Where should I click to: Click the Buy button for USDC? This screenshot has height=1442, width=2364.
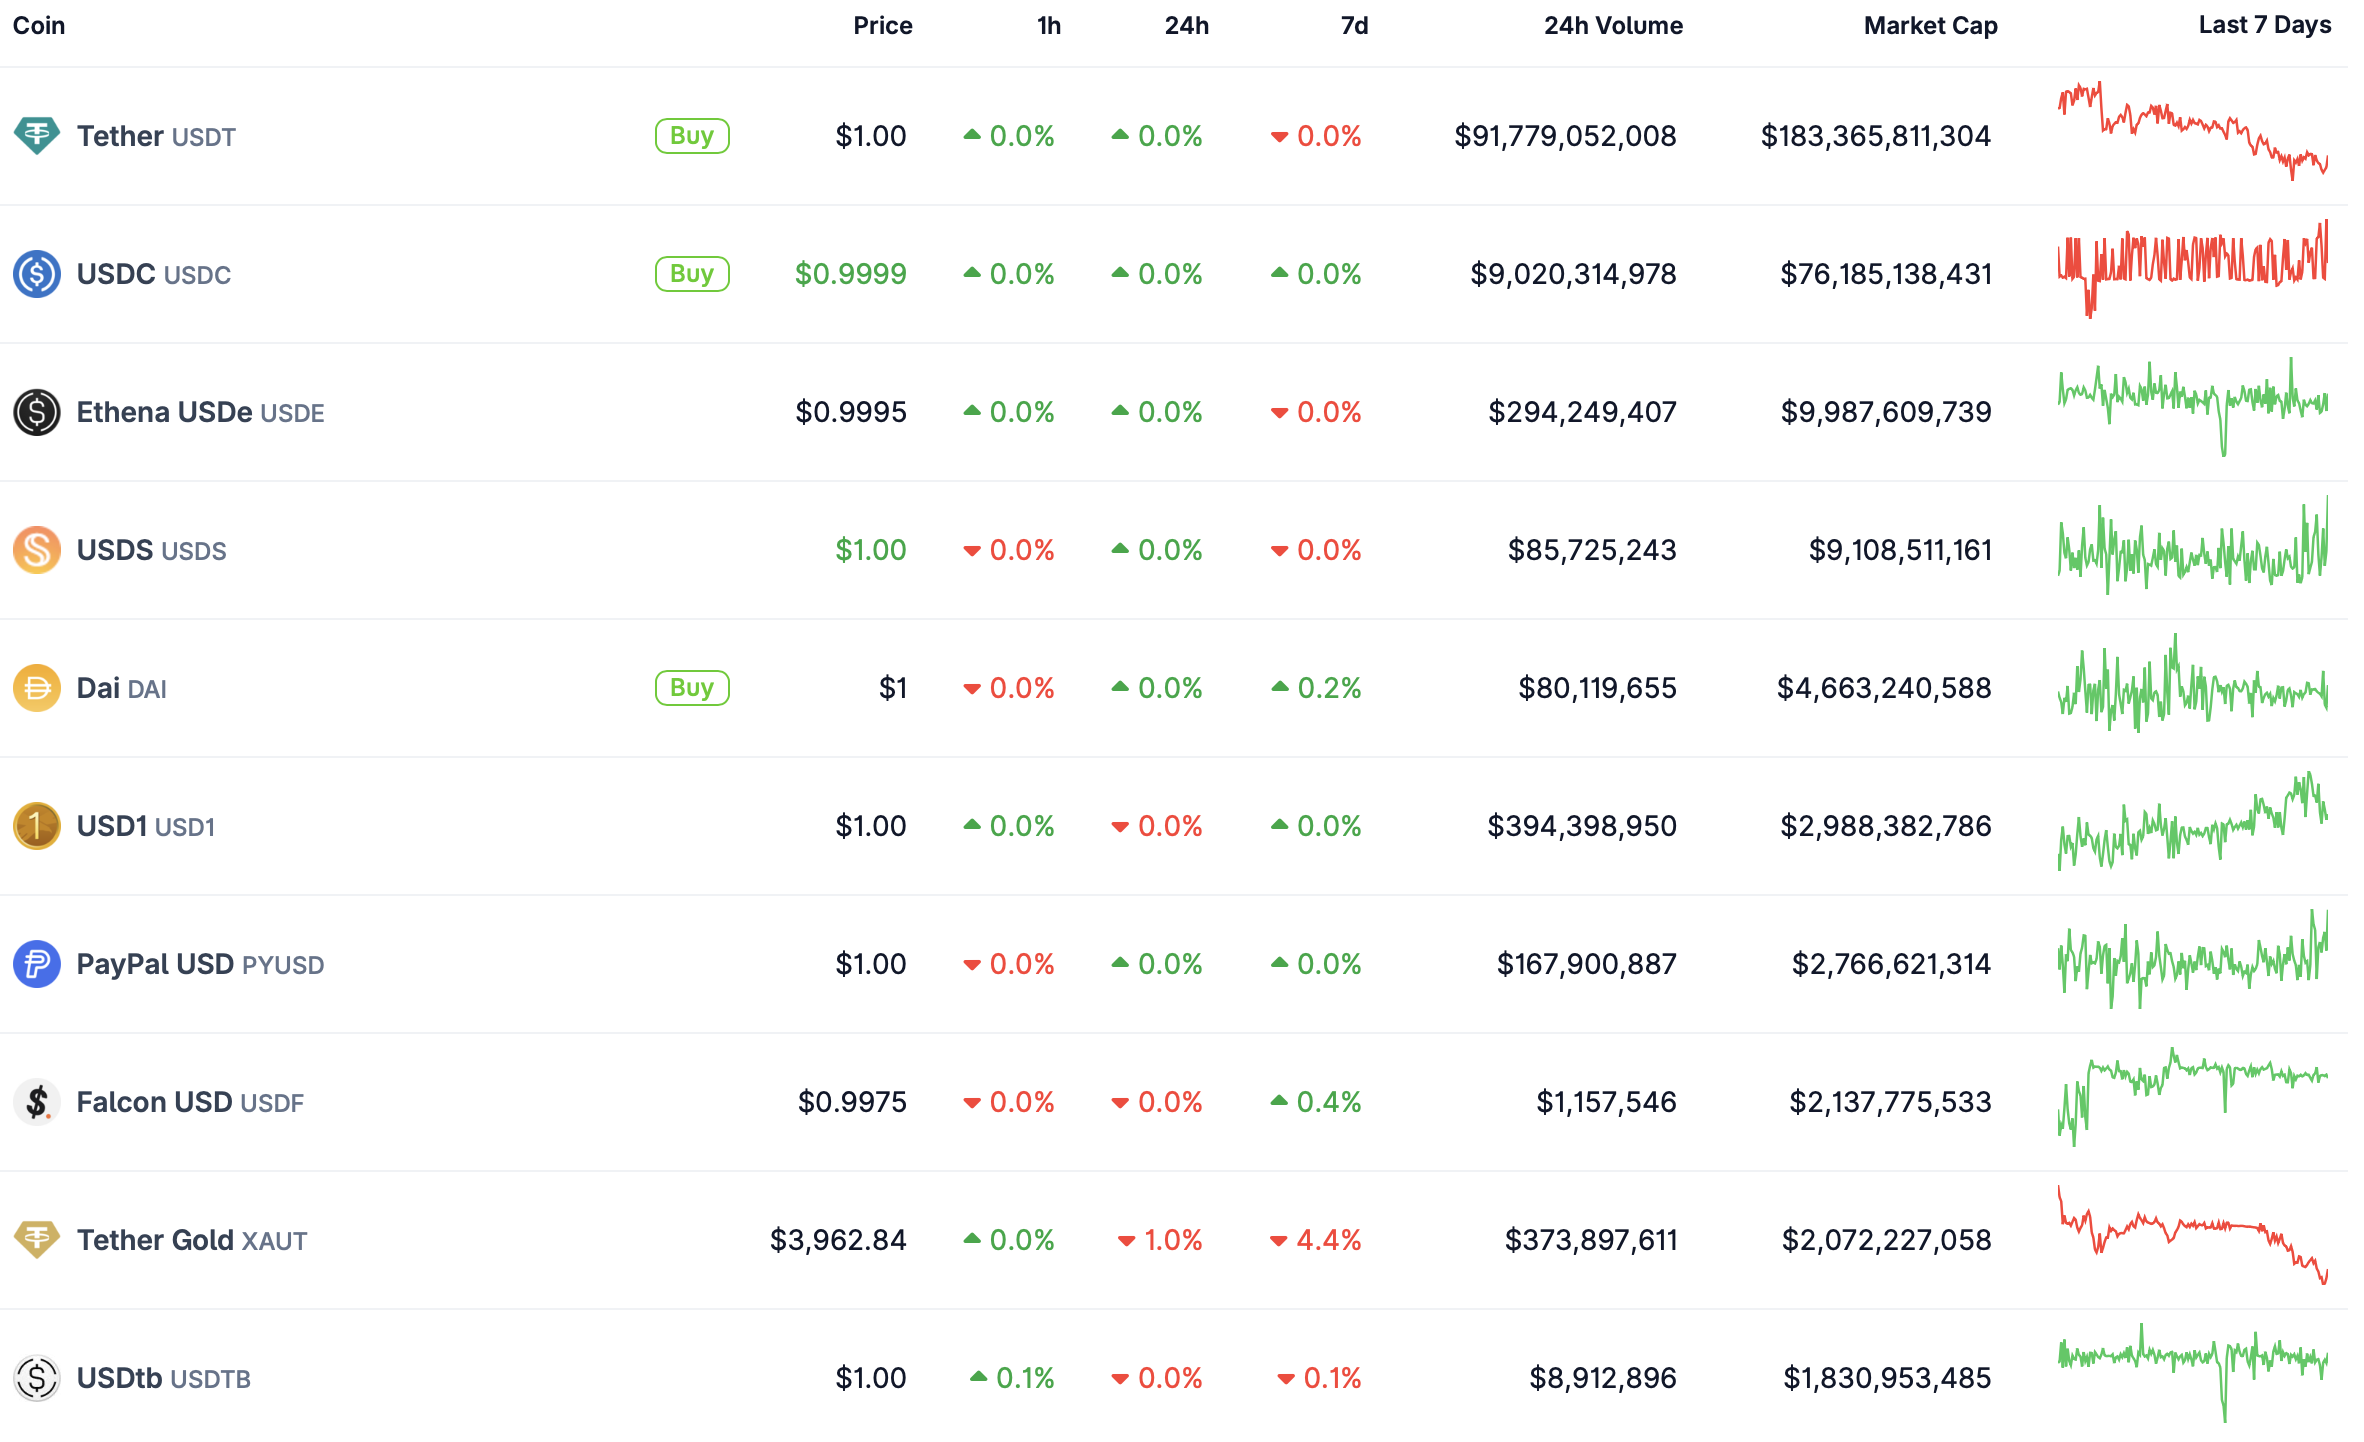click(x=692, y=274)
